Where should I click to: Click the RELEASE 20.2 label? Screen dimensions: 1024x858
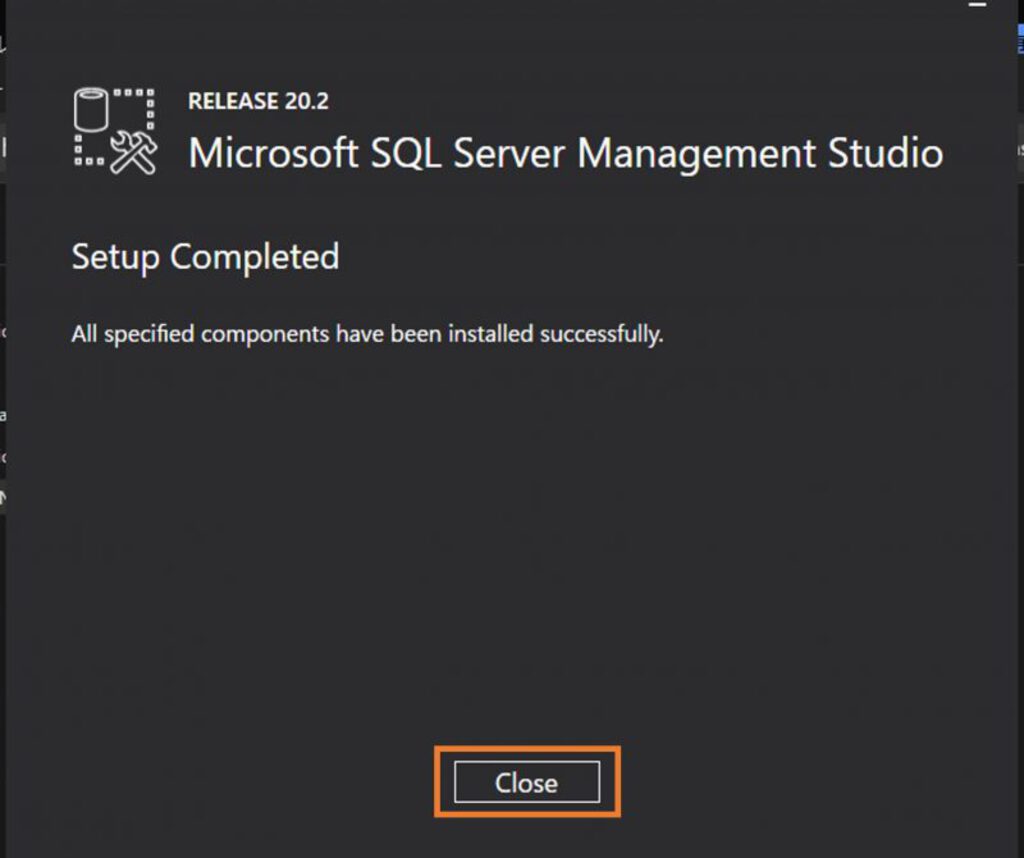(x=259, y=101)
